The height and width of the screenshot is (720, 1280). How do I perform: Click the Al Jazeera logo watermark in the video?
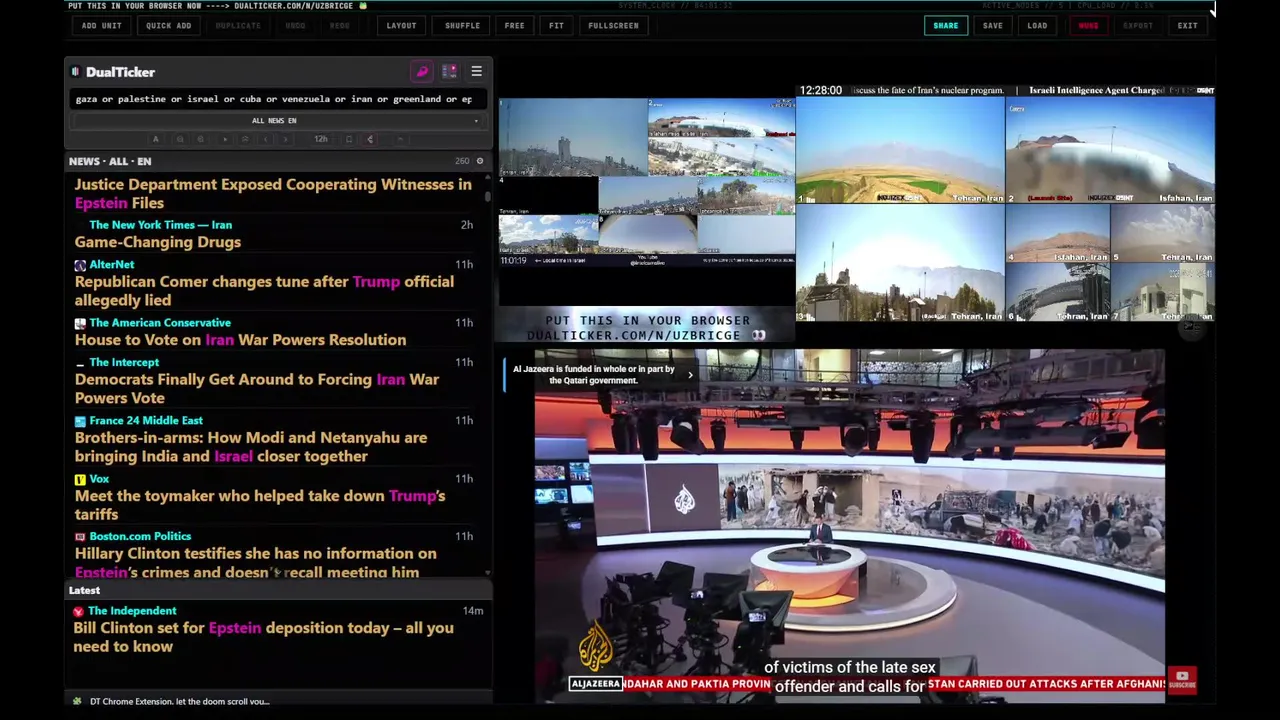click(596, 647)
